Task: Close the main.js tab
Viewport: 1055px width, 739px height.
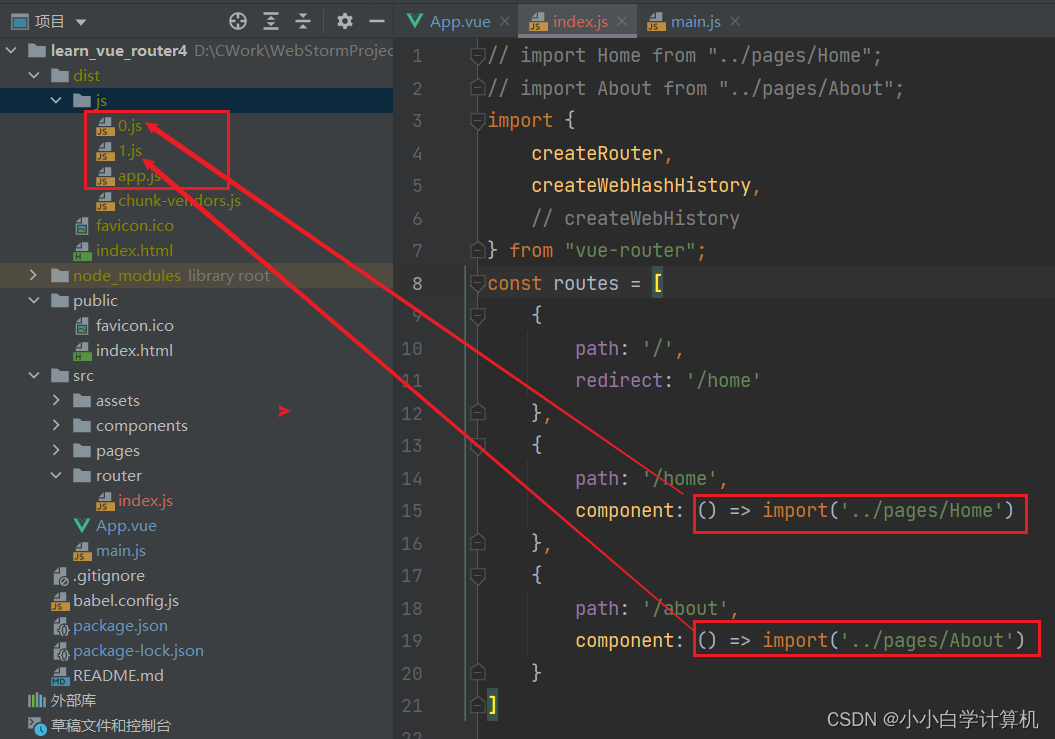Action: (735, 22)
